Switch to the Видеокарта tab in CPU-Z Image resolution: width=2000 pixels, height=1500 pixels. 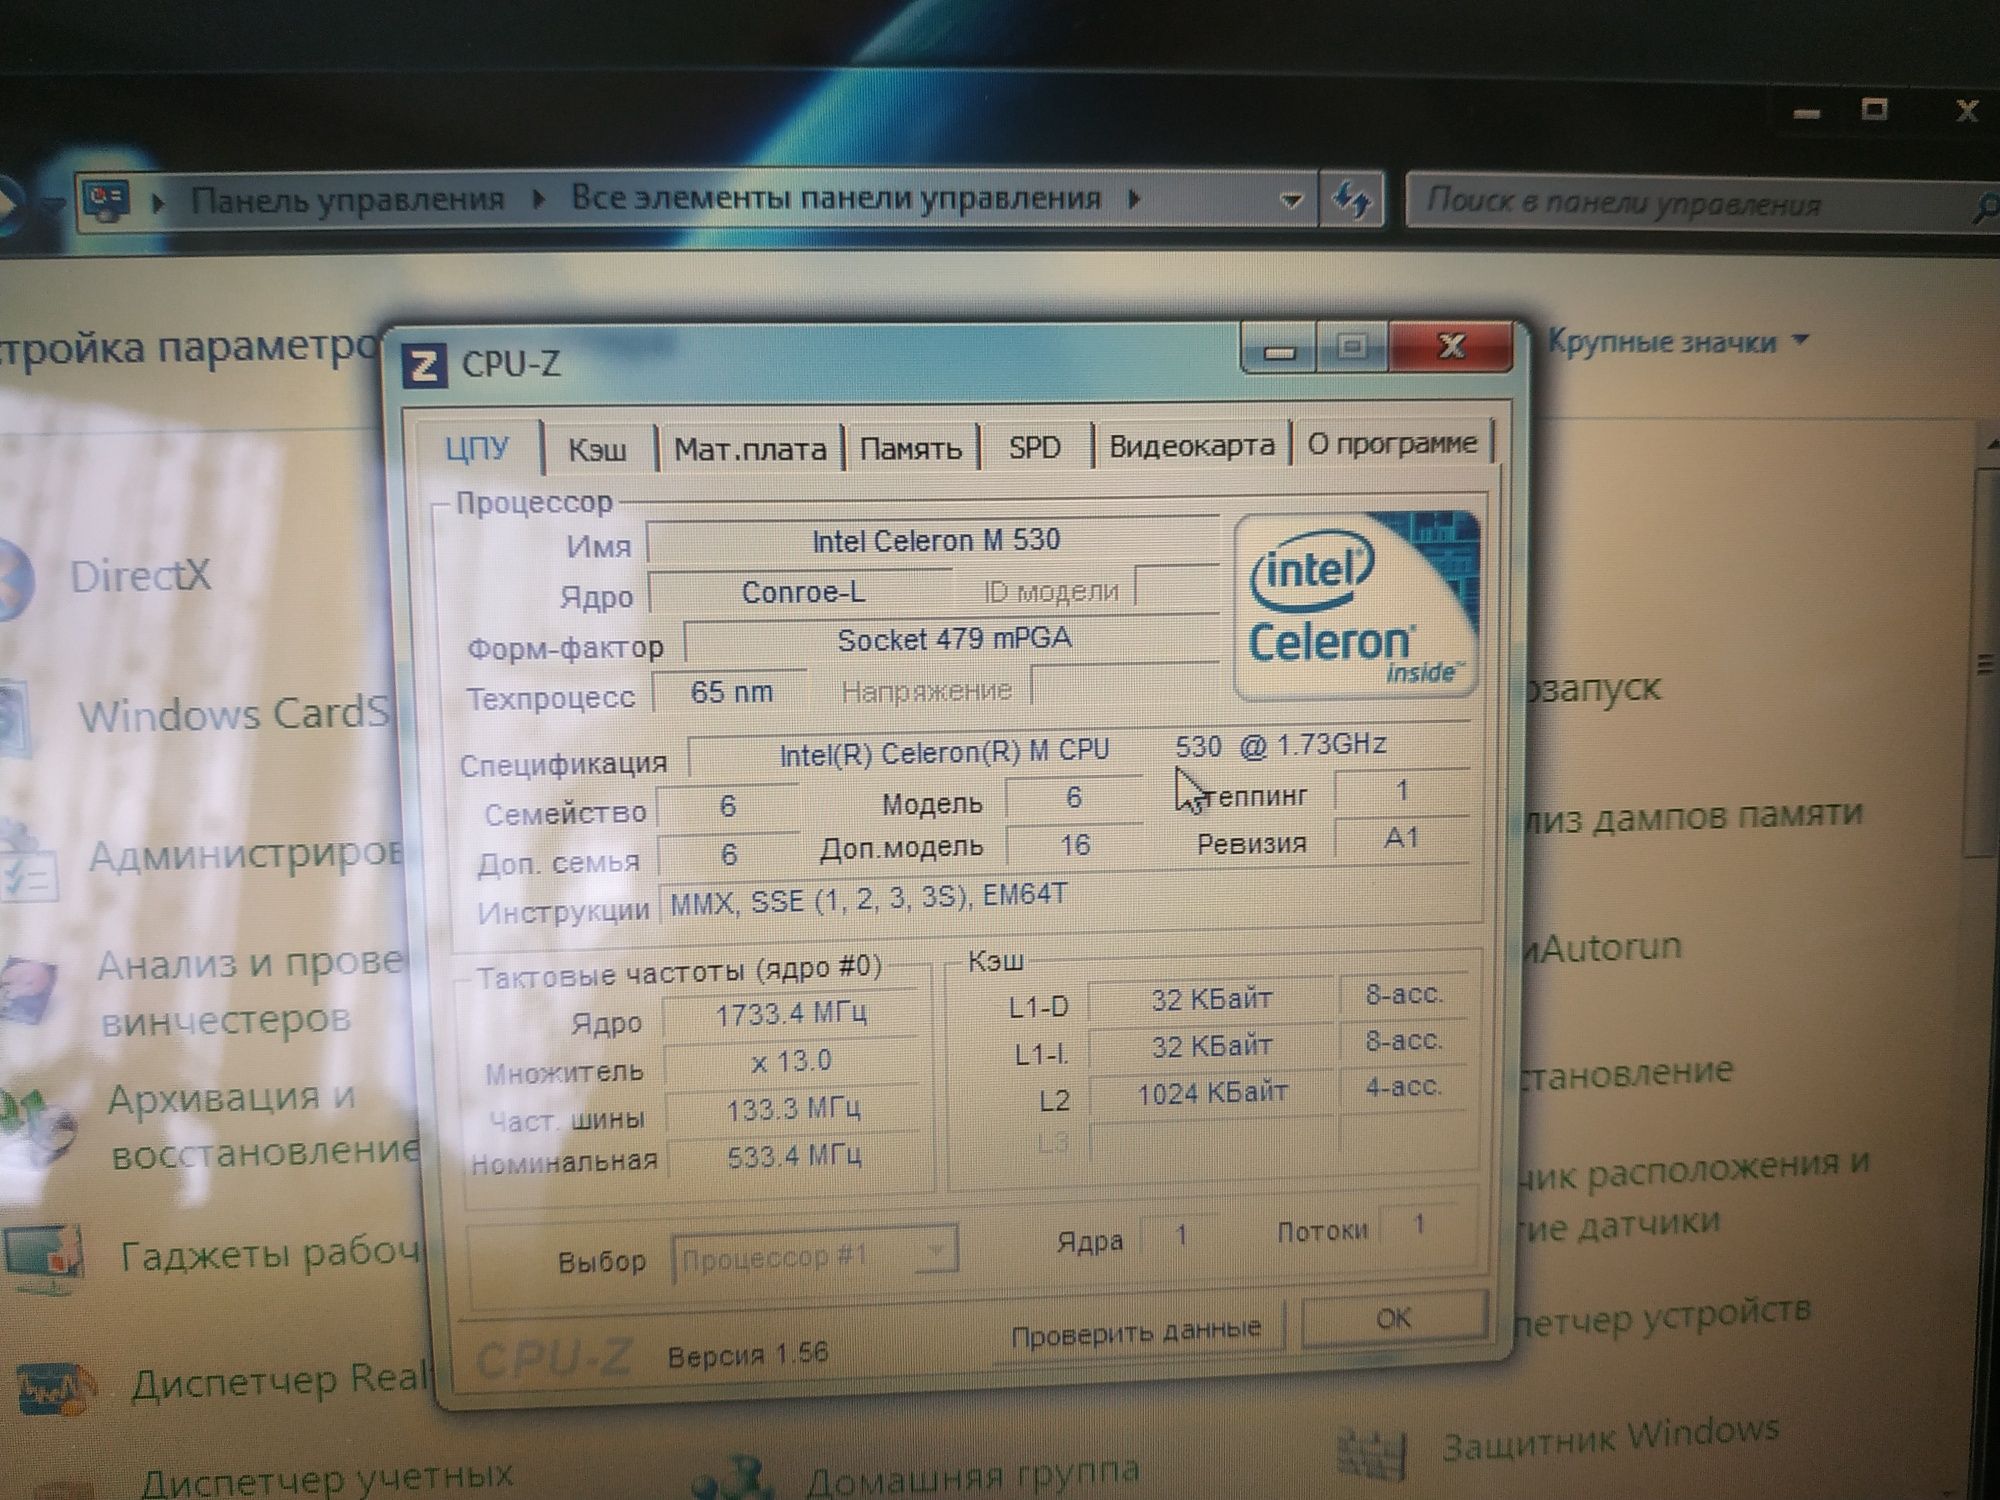(x=1191, y=445)
